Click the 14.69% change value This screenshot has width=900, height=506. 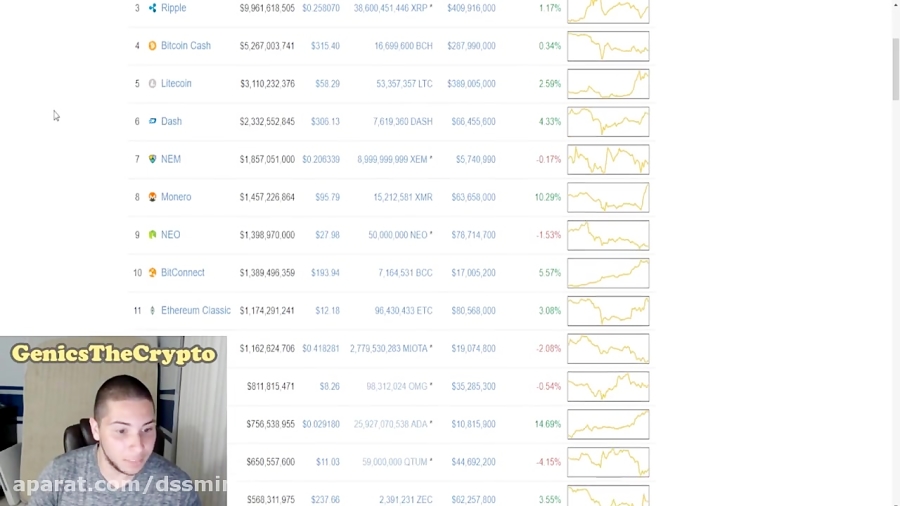548,425
